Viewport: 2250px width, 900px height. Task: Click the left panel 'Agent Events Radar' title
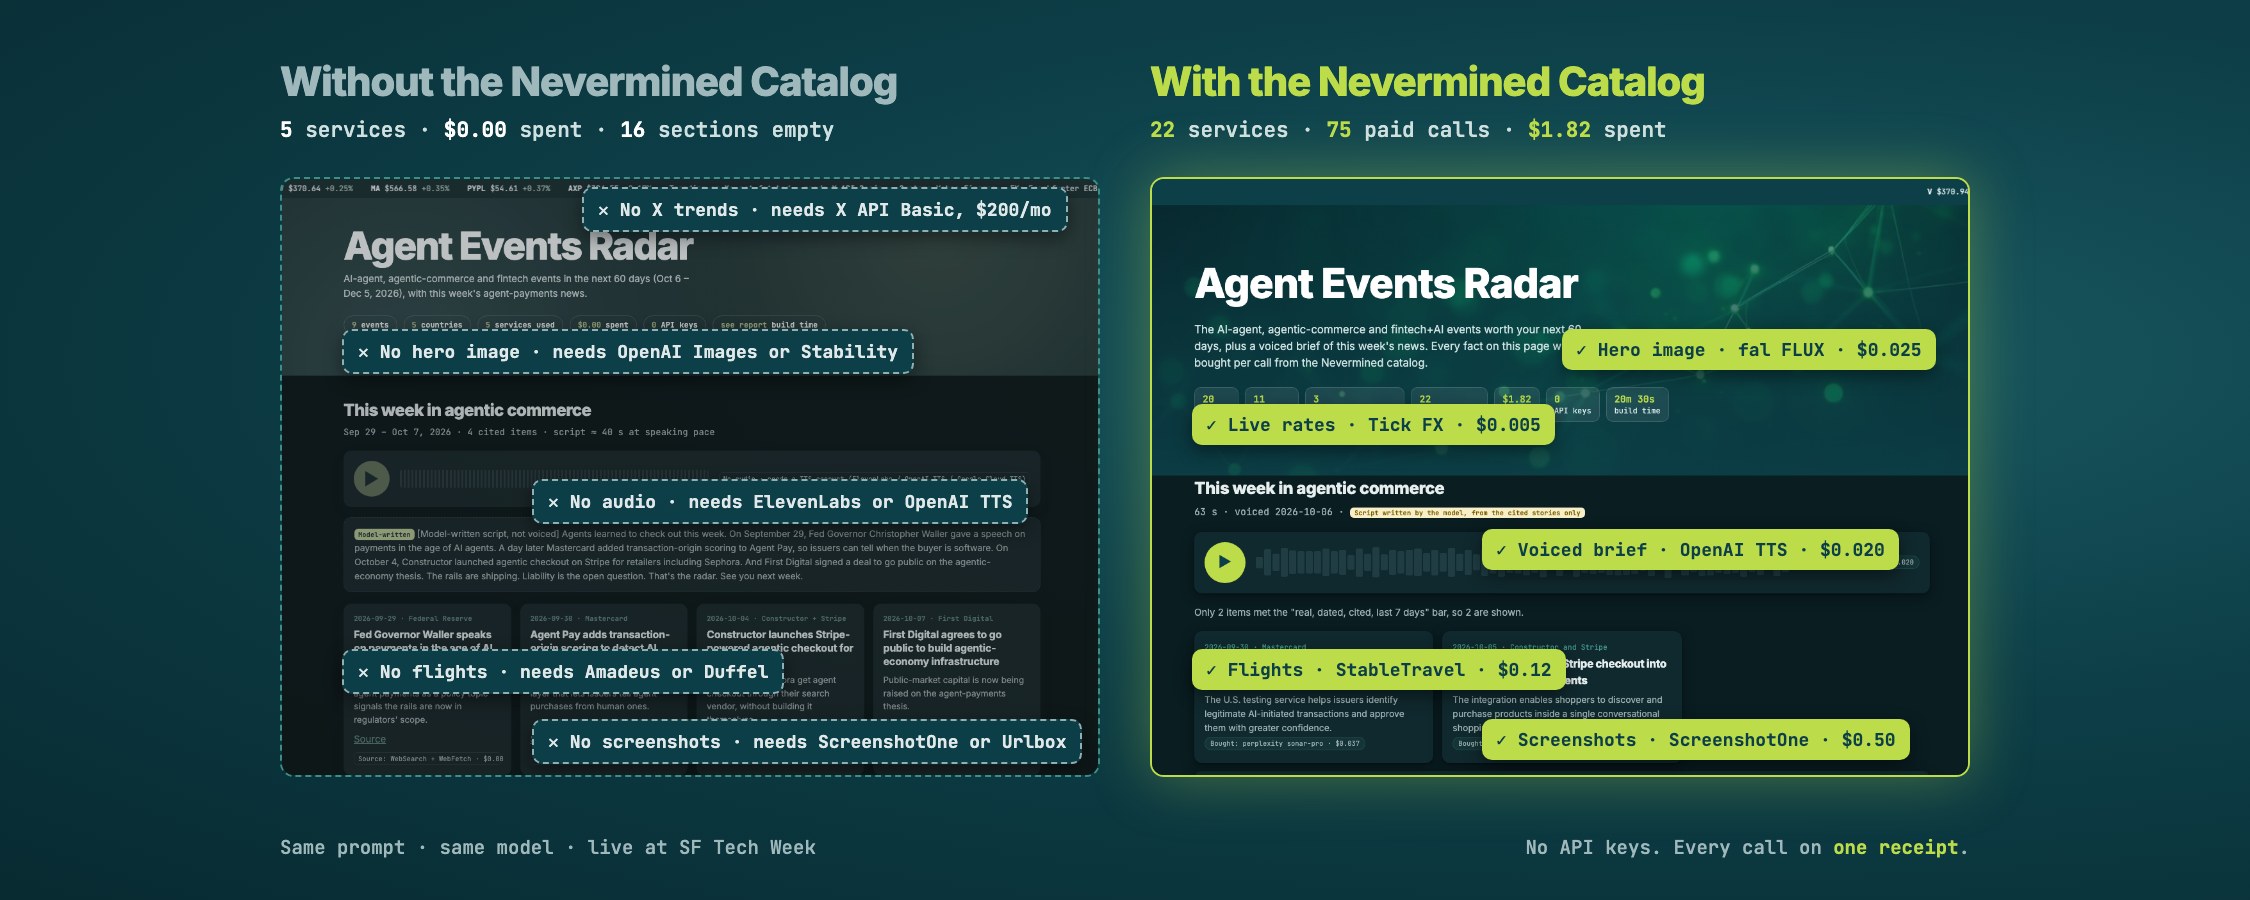click(518, 246)
